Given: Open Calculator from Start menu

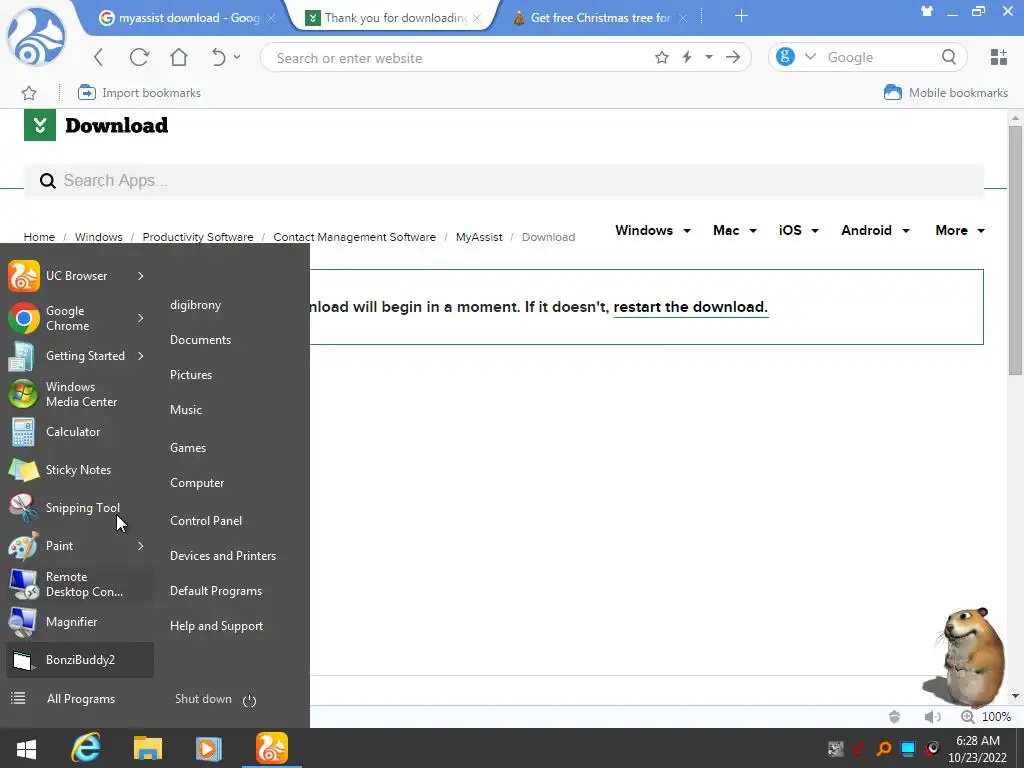Looking at the screenshot, I should (80, 432).
